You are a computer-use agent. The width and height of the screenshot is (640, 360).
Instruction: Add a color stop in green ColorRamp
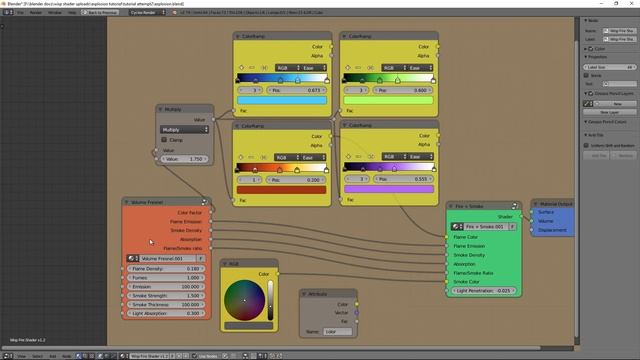[x=348, y=67]
